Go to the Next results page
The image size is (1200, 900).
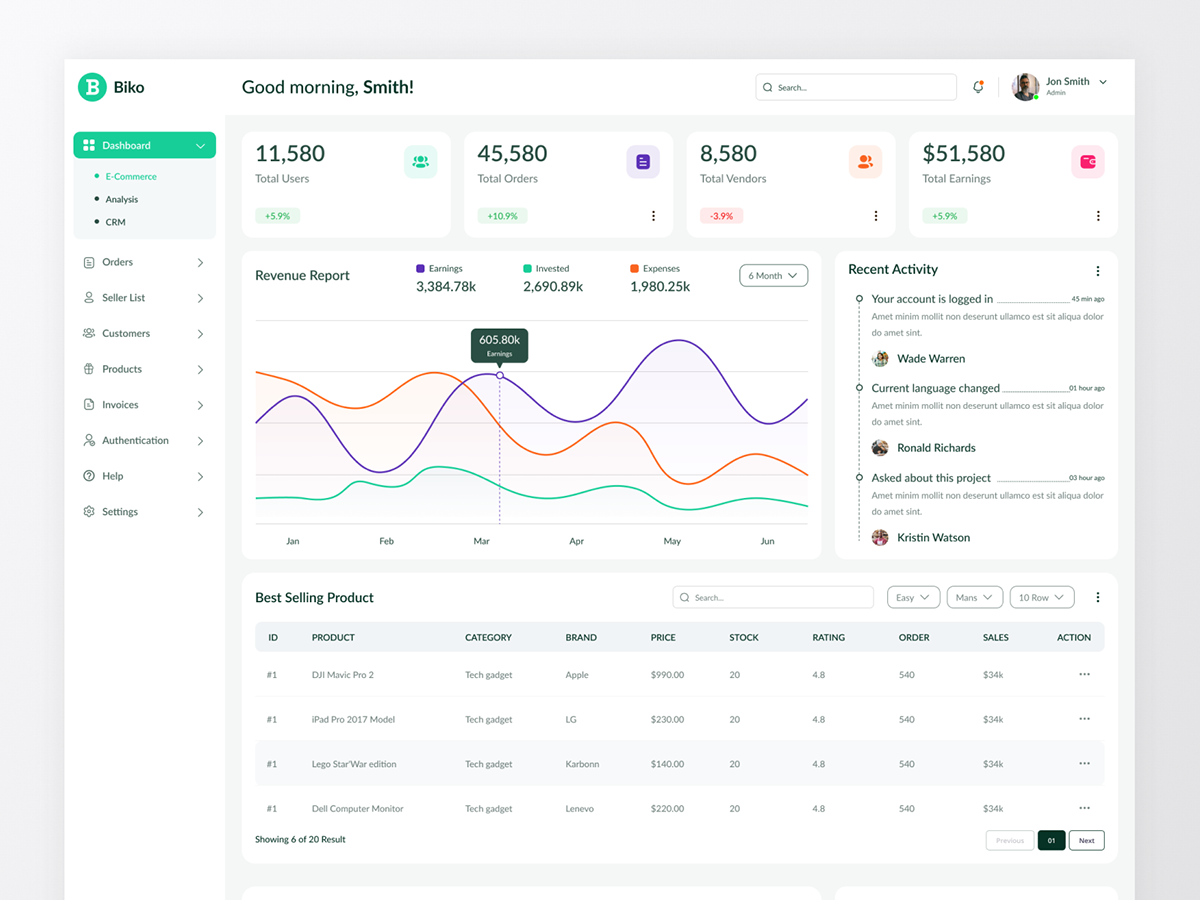point(1086,841)
